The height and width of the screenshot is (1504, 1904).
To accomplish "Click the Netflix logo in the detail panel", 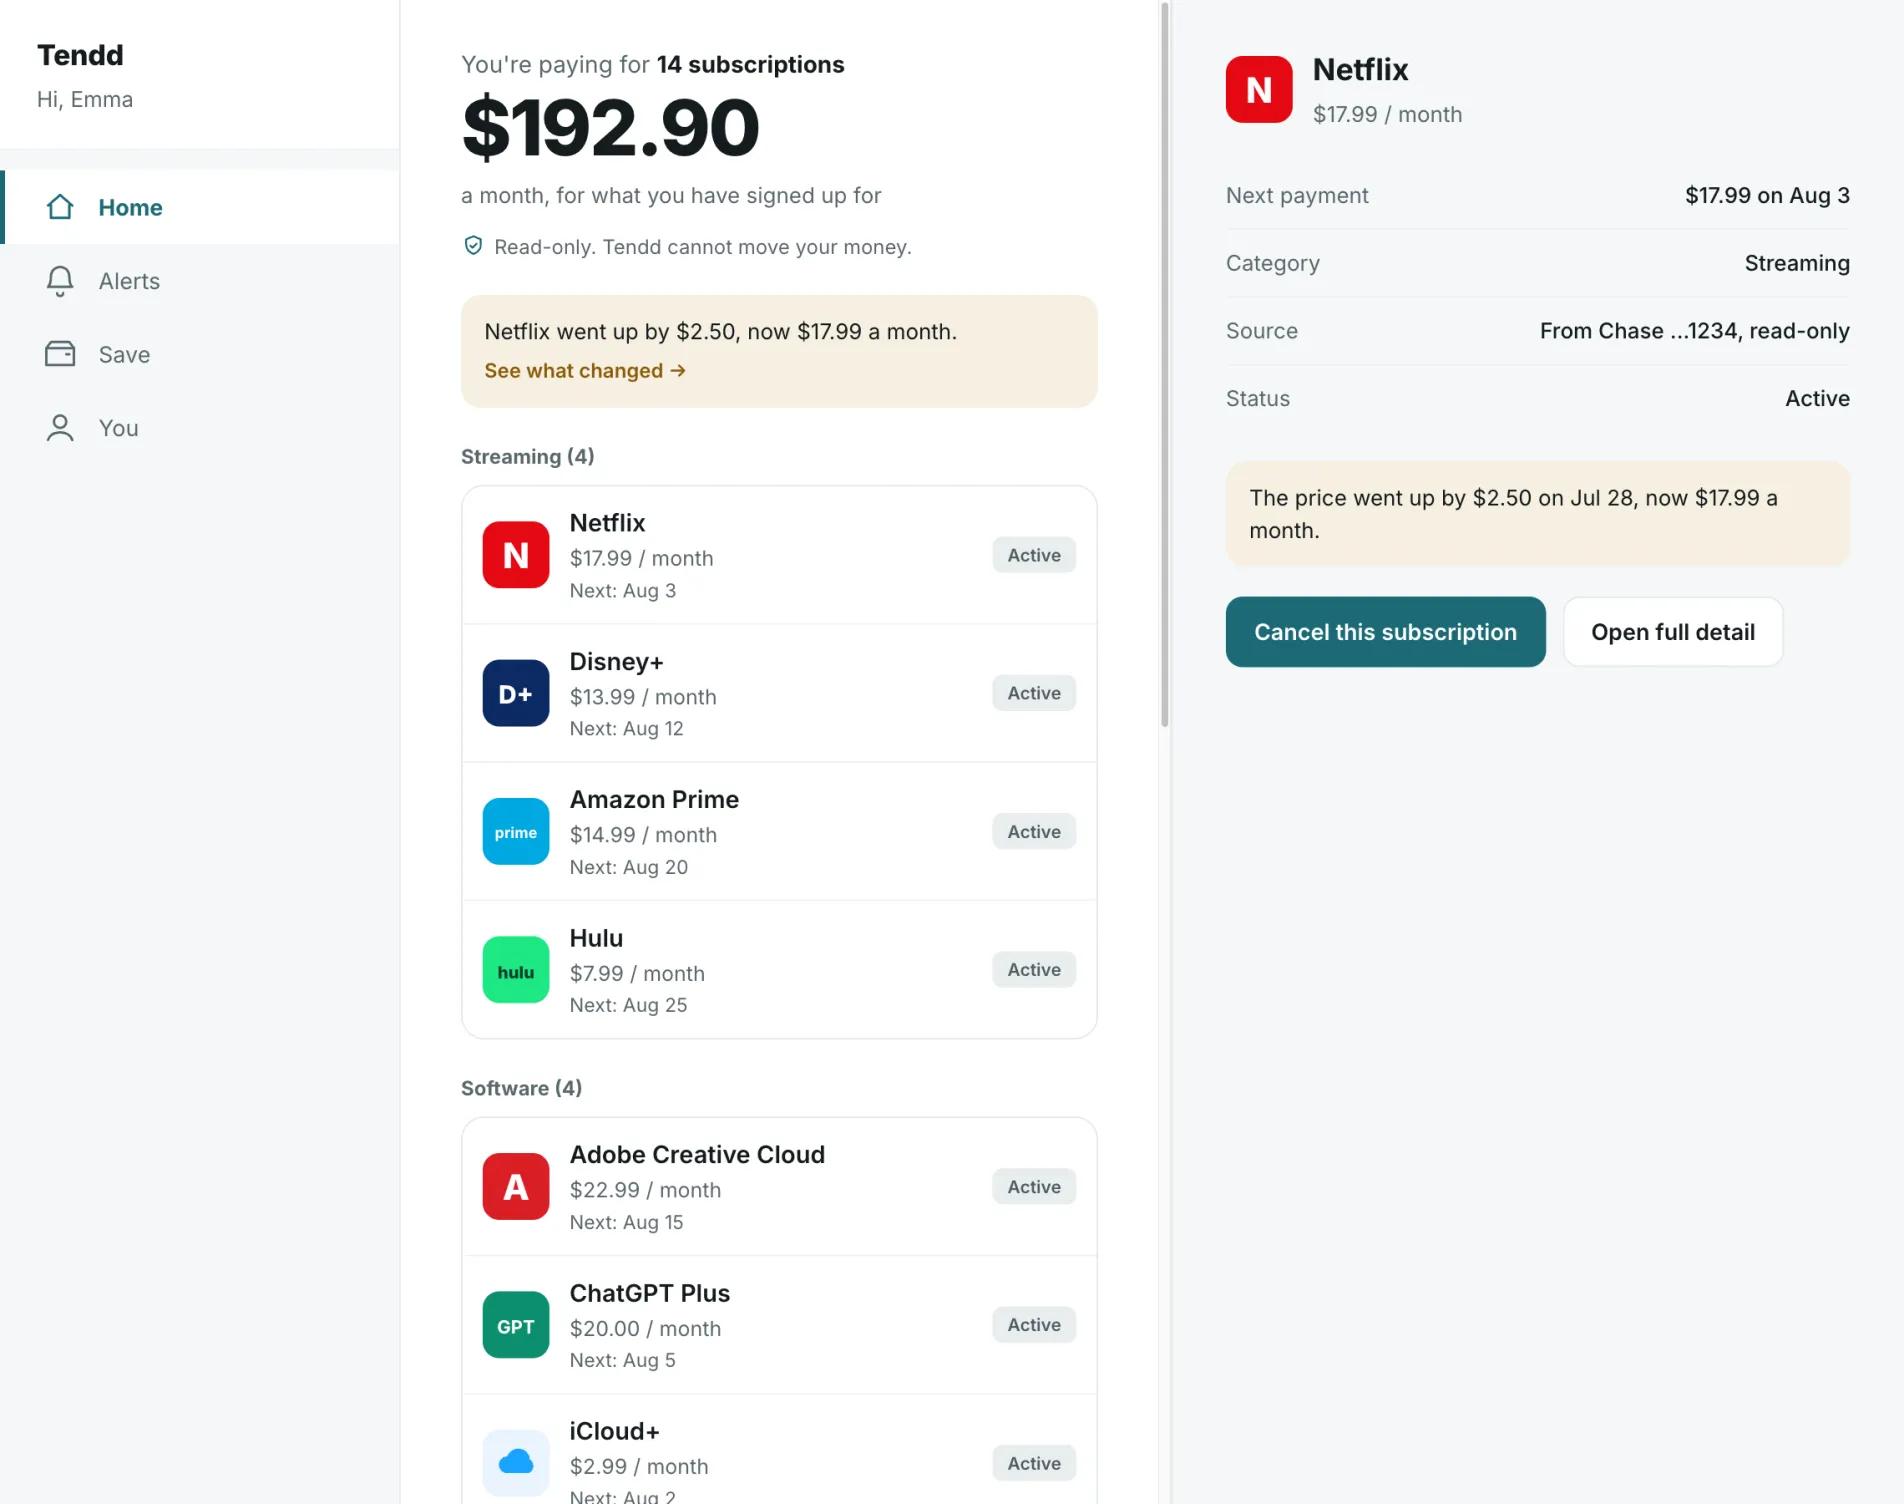I will [1259, 89].
